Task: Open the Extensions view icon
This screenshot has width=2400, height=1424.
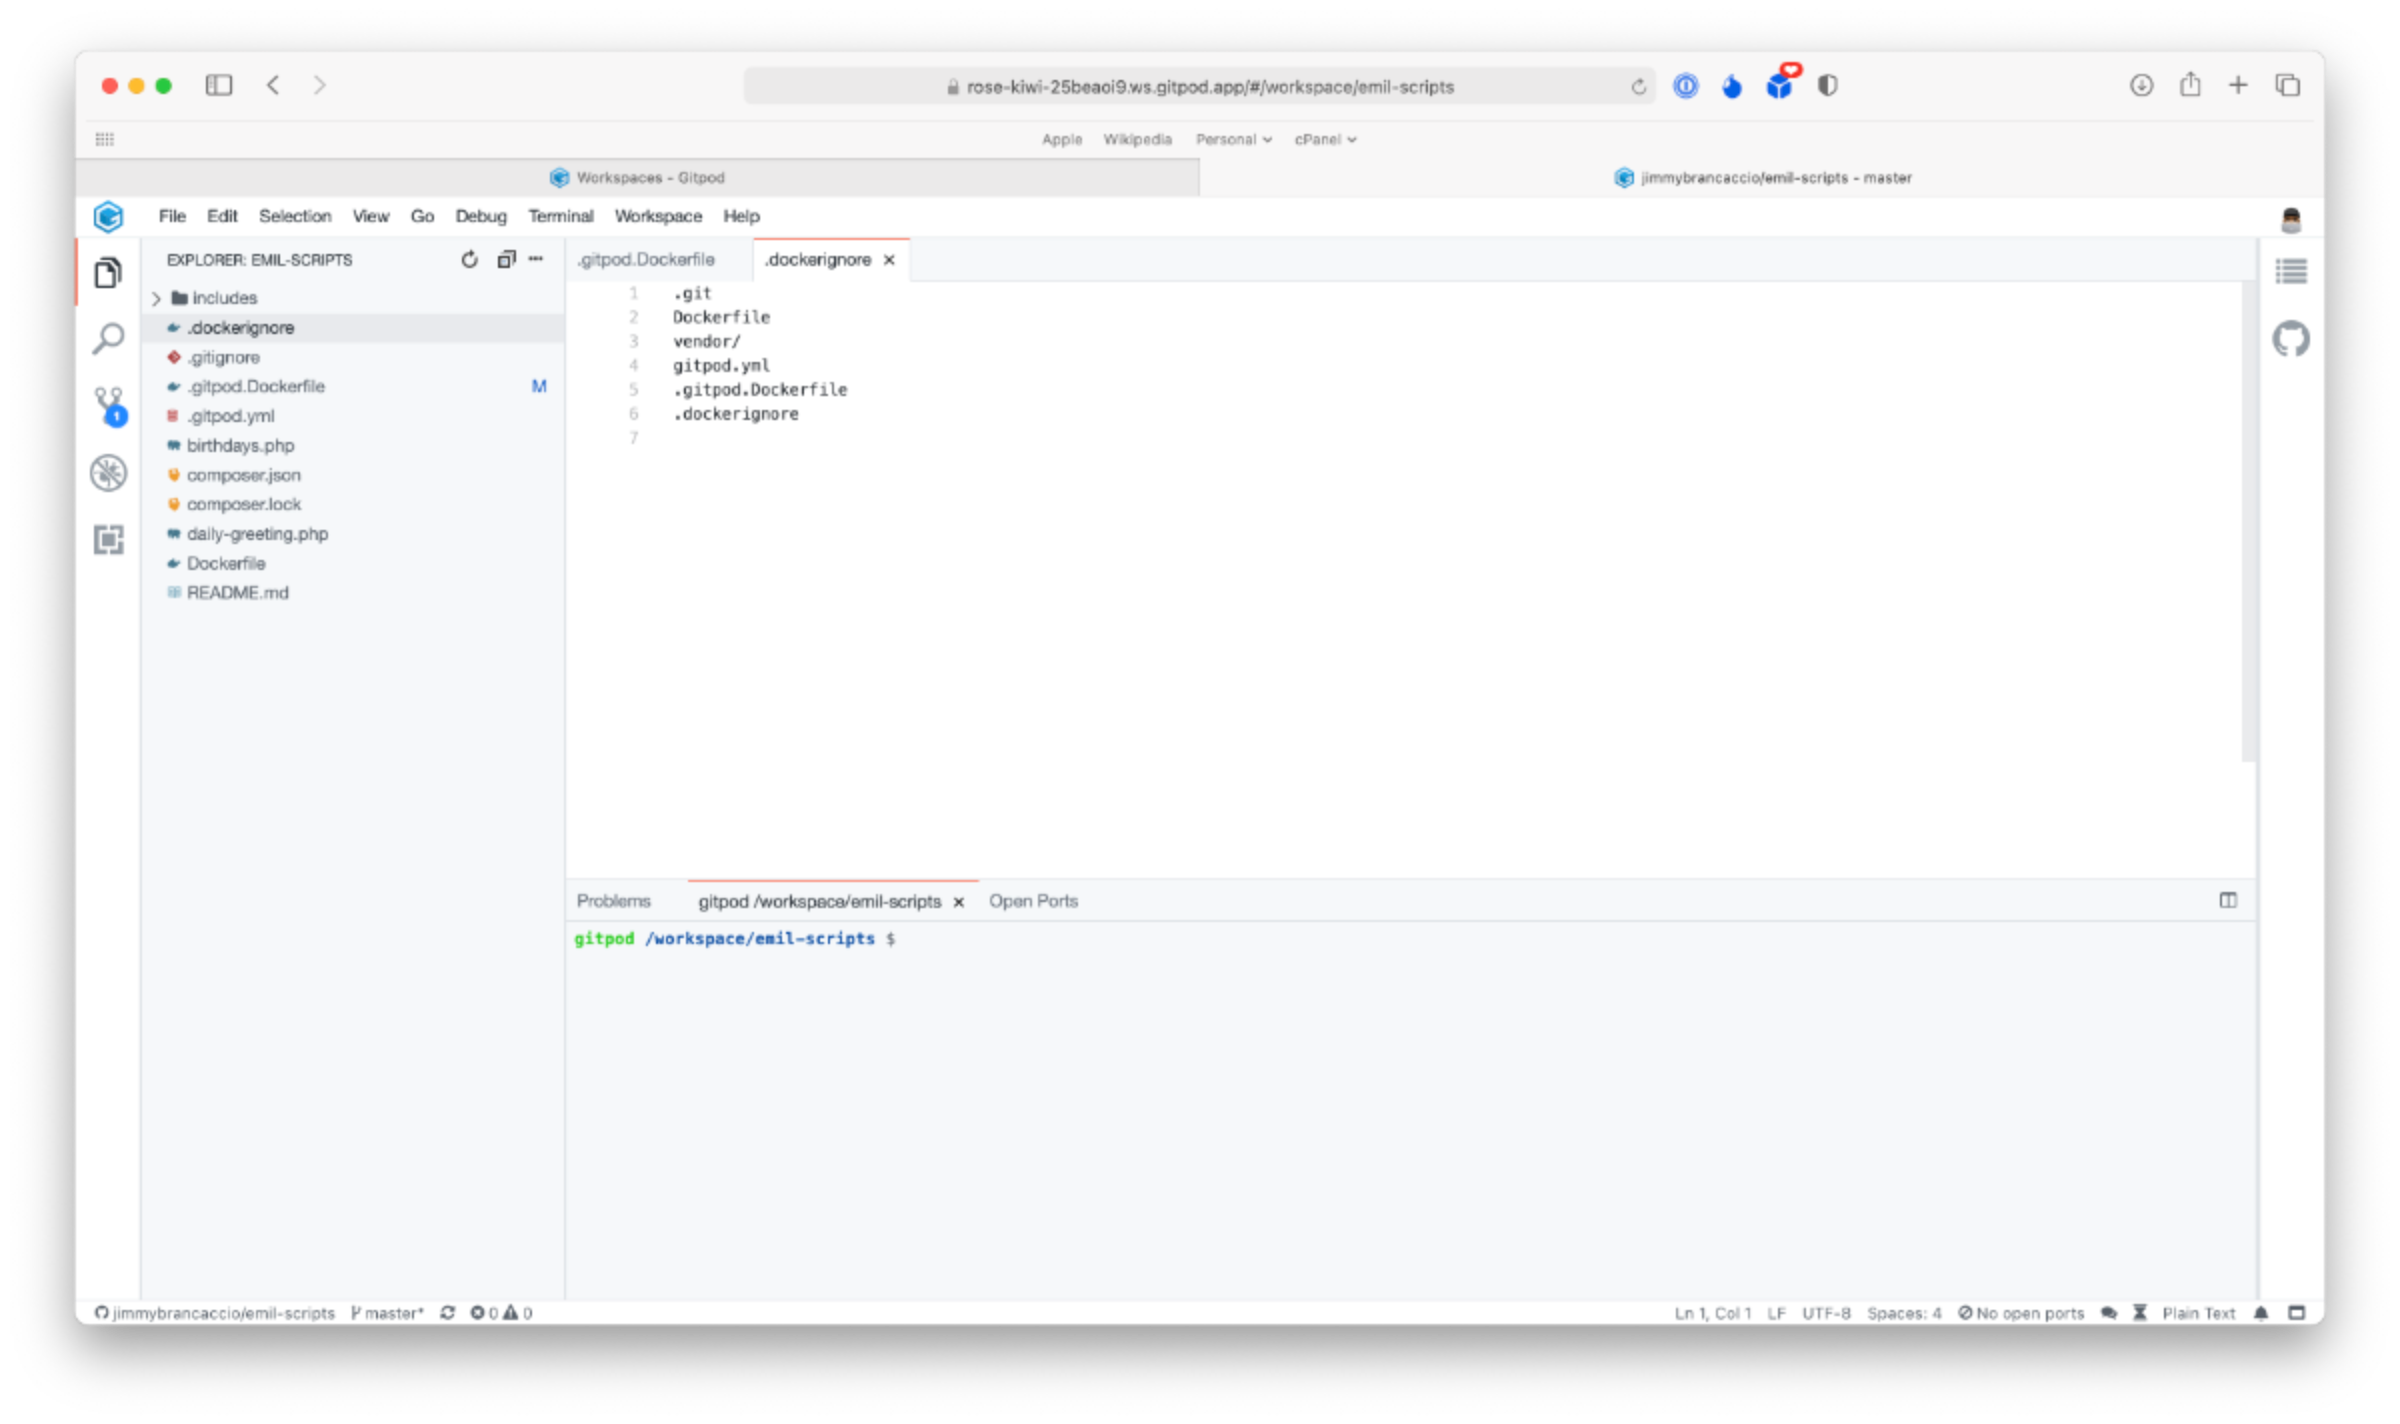Action: click(x=108, y=540)
